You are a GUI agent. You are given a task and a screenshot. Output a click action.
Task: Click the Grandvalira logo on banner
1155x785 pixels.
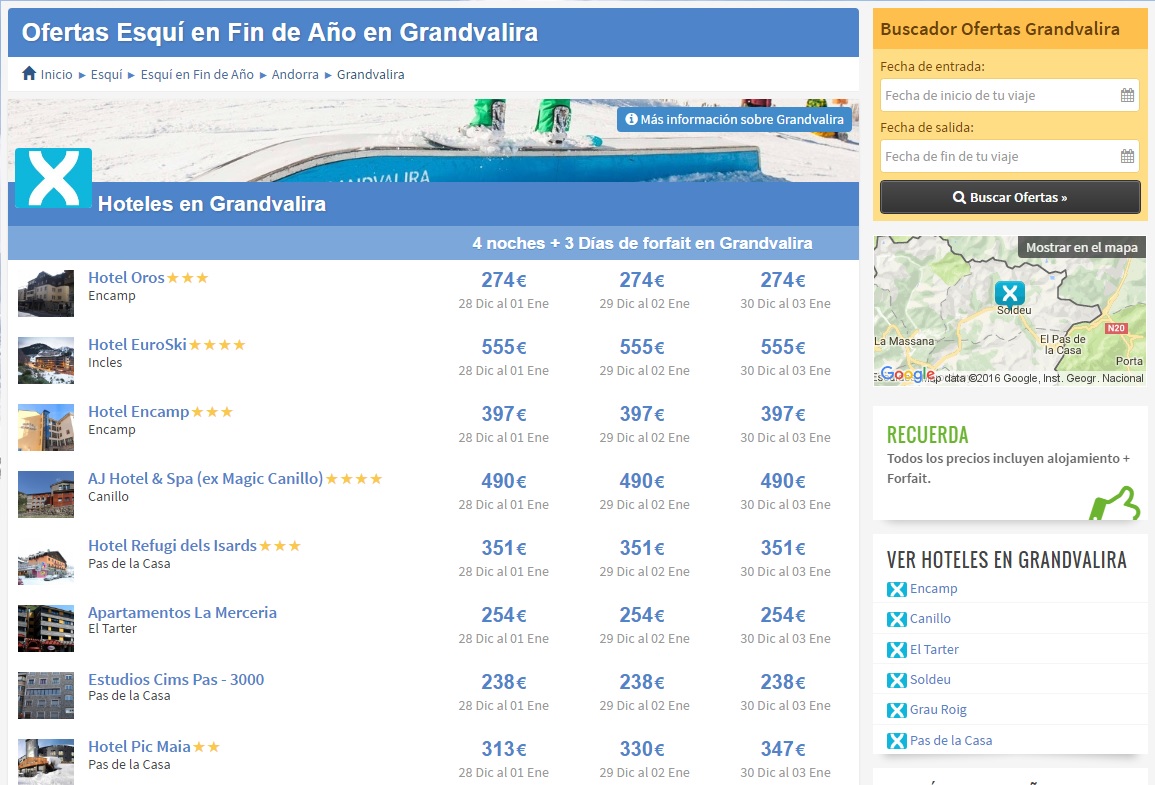pyautogui.click(x=54, y=177)
